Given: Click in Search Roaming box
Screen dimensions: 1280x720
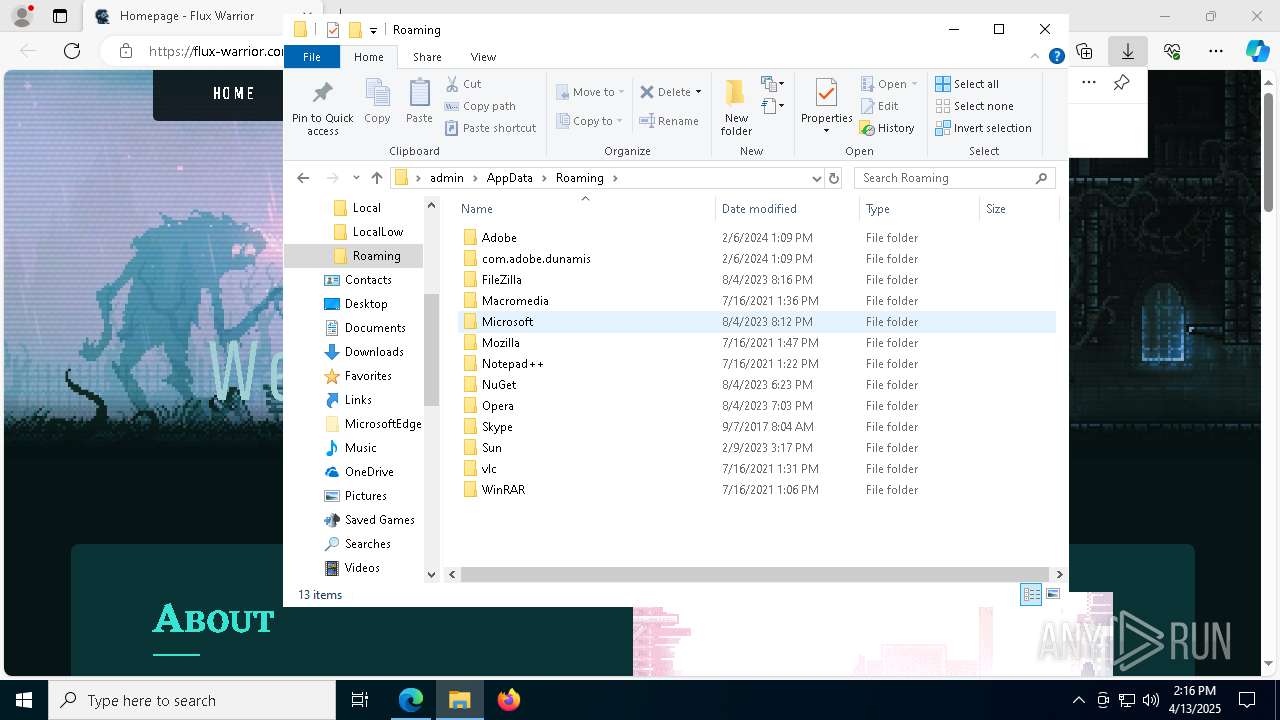Looking at the screenshot, I should [x=955, y=178].
